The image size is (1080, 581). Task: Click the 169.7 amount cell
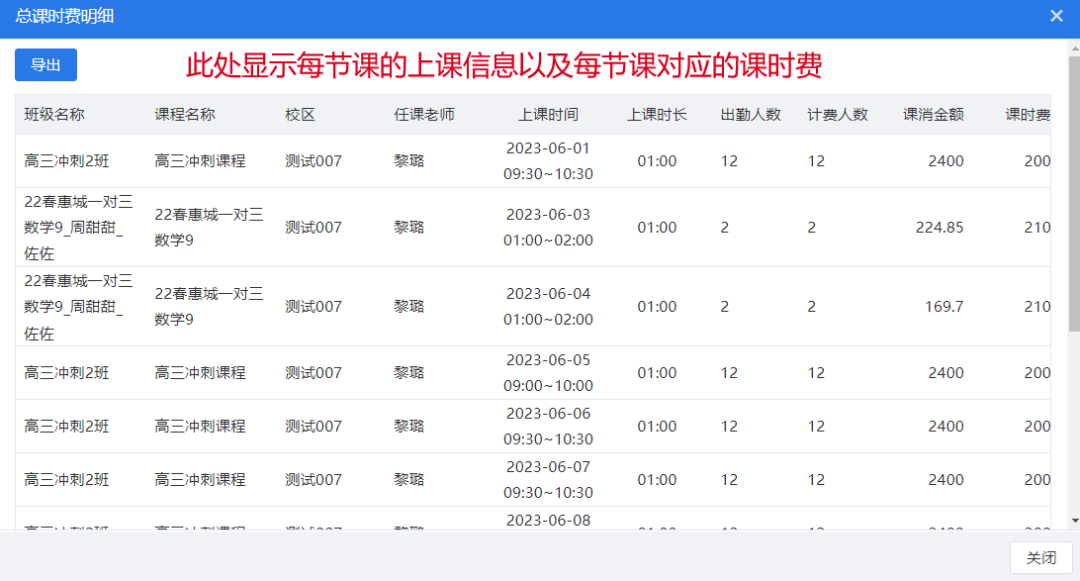[x=944, y=307]
